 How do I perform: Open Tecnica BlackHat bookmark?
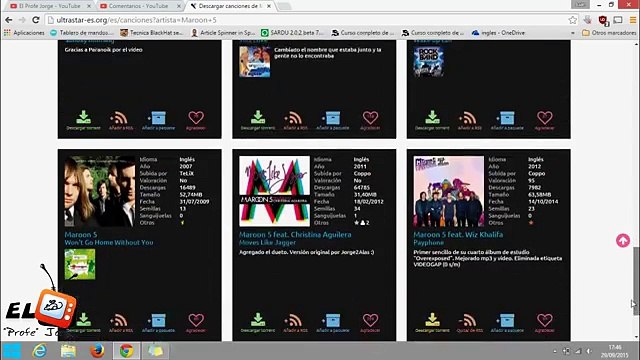pyautogui.click(x=152, y=33)
